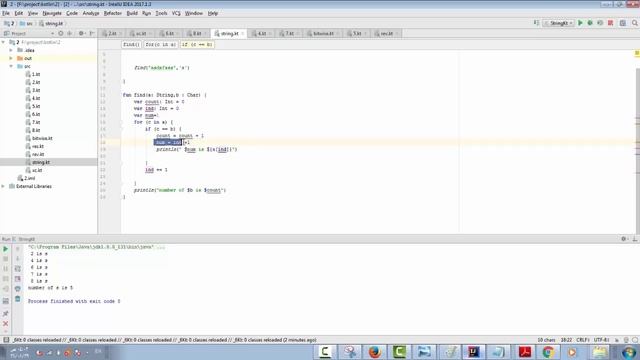
Task: Hide the Project tool window
Action: coord(92,33)
